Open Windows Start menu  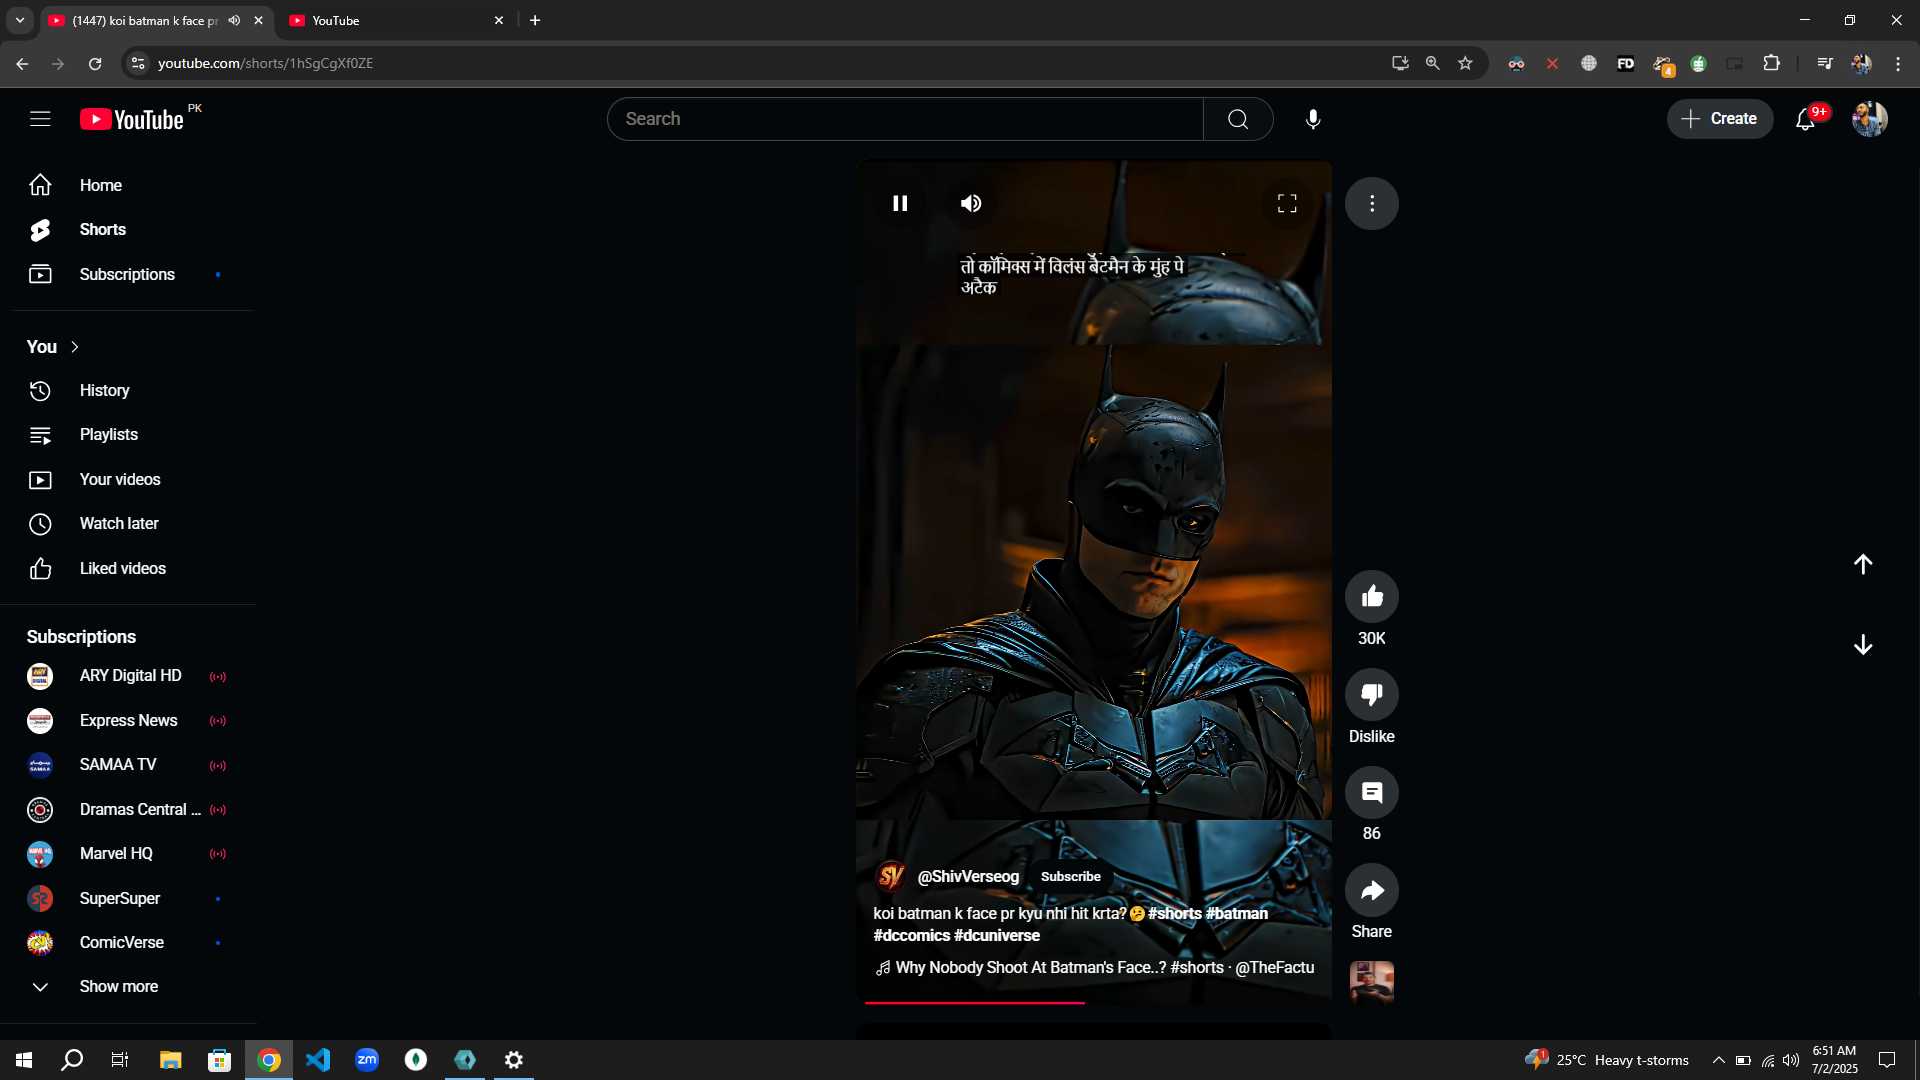24,1060
